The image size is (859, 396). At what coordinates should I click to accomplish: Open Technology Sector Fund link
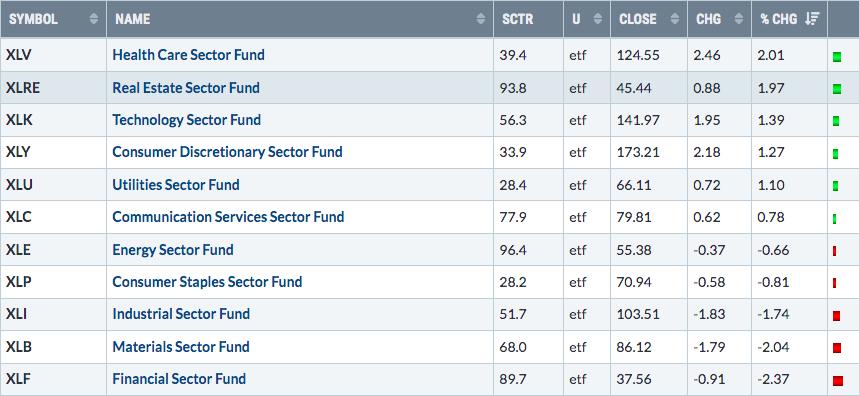(186, 120)
